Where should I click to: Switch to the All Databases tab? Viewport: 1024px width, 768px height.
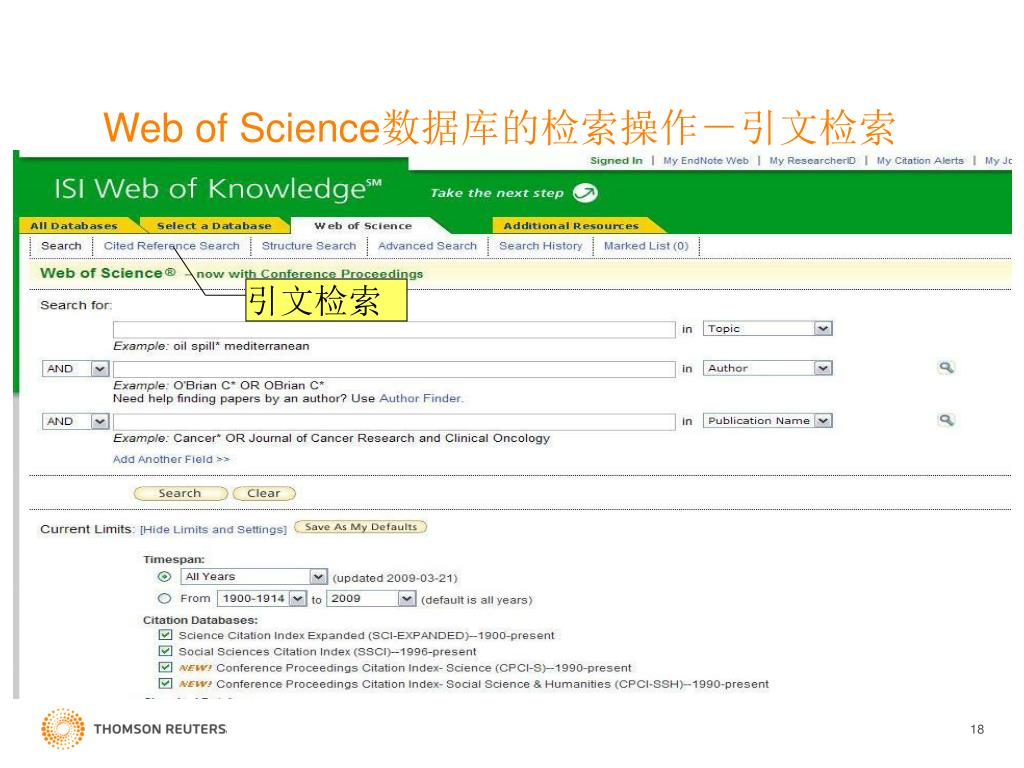(74, 225)
